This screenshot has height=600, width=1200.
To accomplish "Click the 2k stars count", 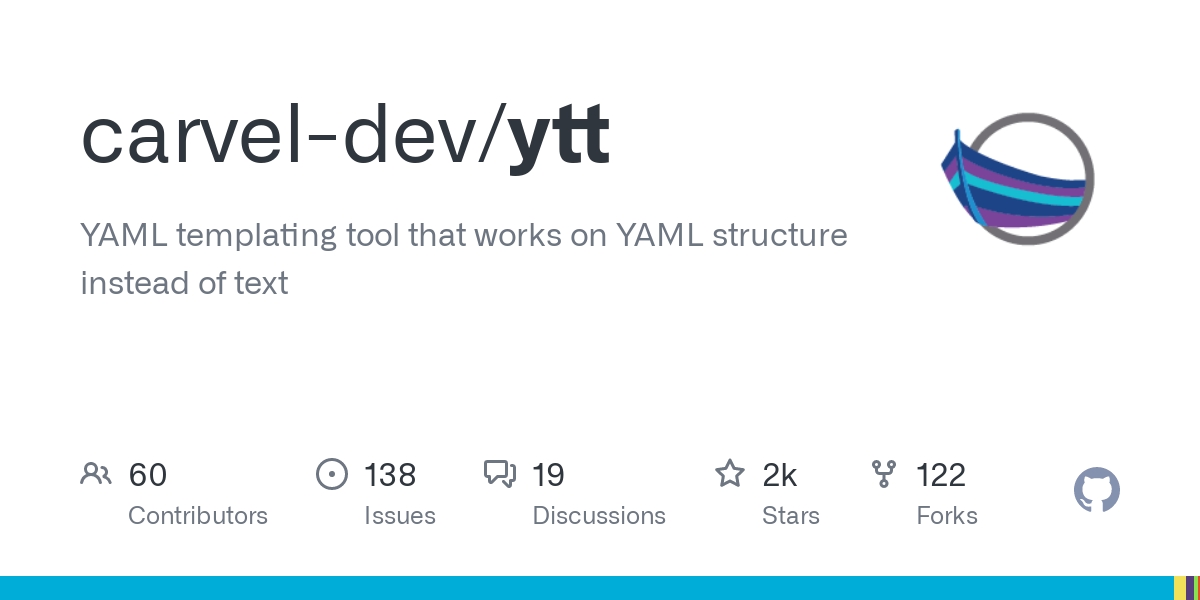I will click(780, 475).
